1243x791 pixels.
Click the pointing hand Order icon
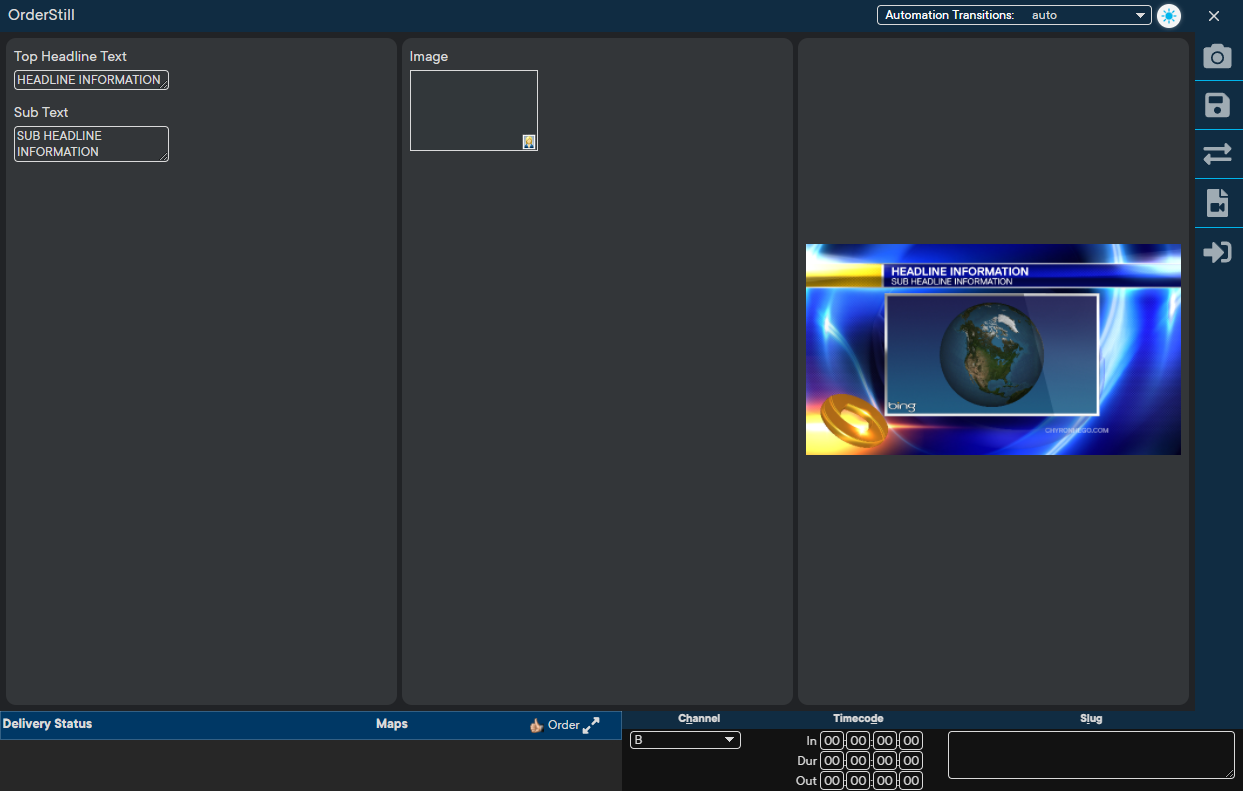click(536, 726)
